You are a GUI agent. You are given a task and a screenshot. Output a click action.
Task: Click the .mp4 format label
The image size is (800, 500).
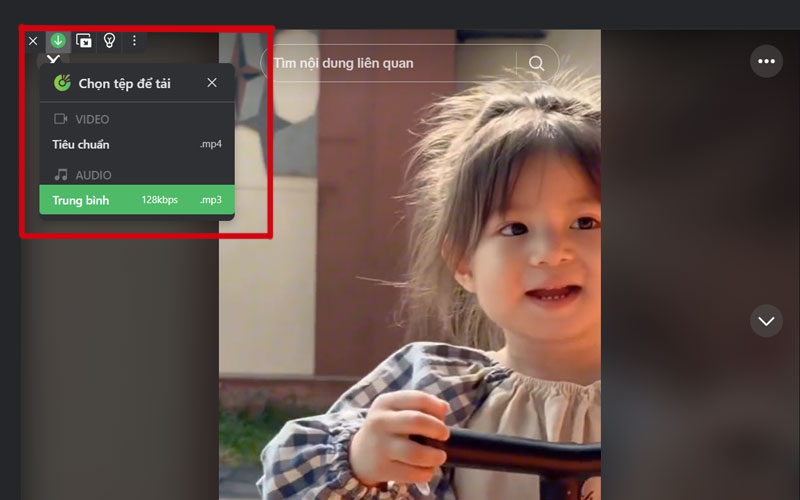[210, 144]
